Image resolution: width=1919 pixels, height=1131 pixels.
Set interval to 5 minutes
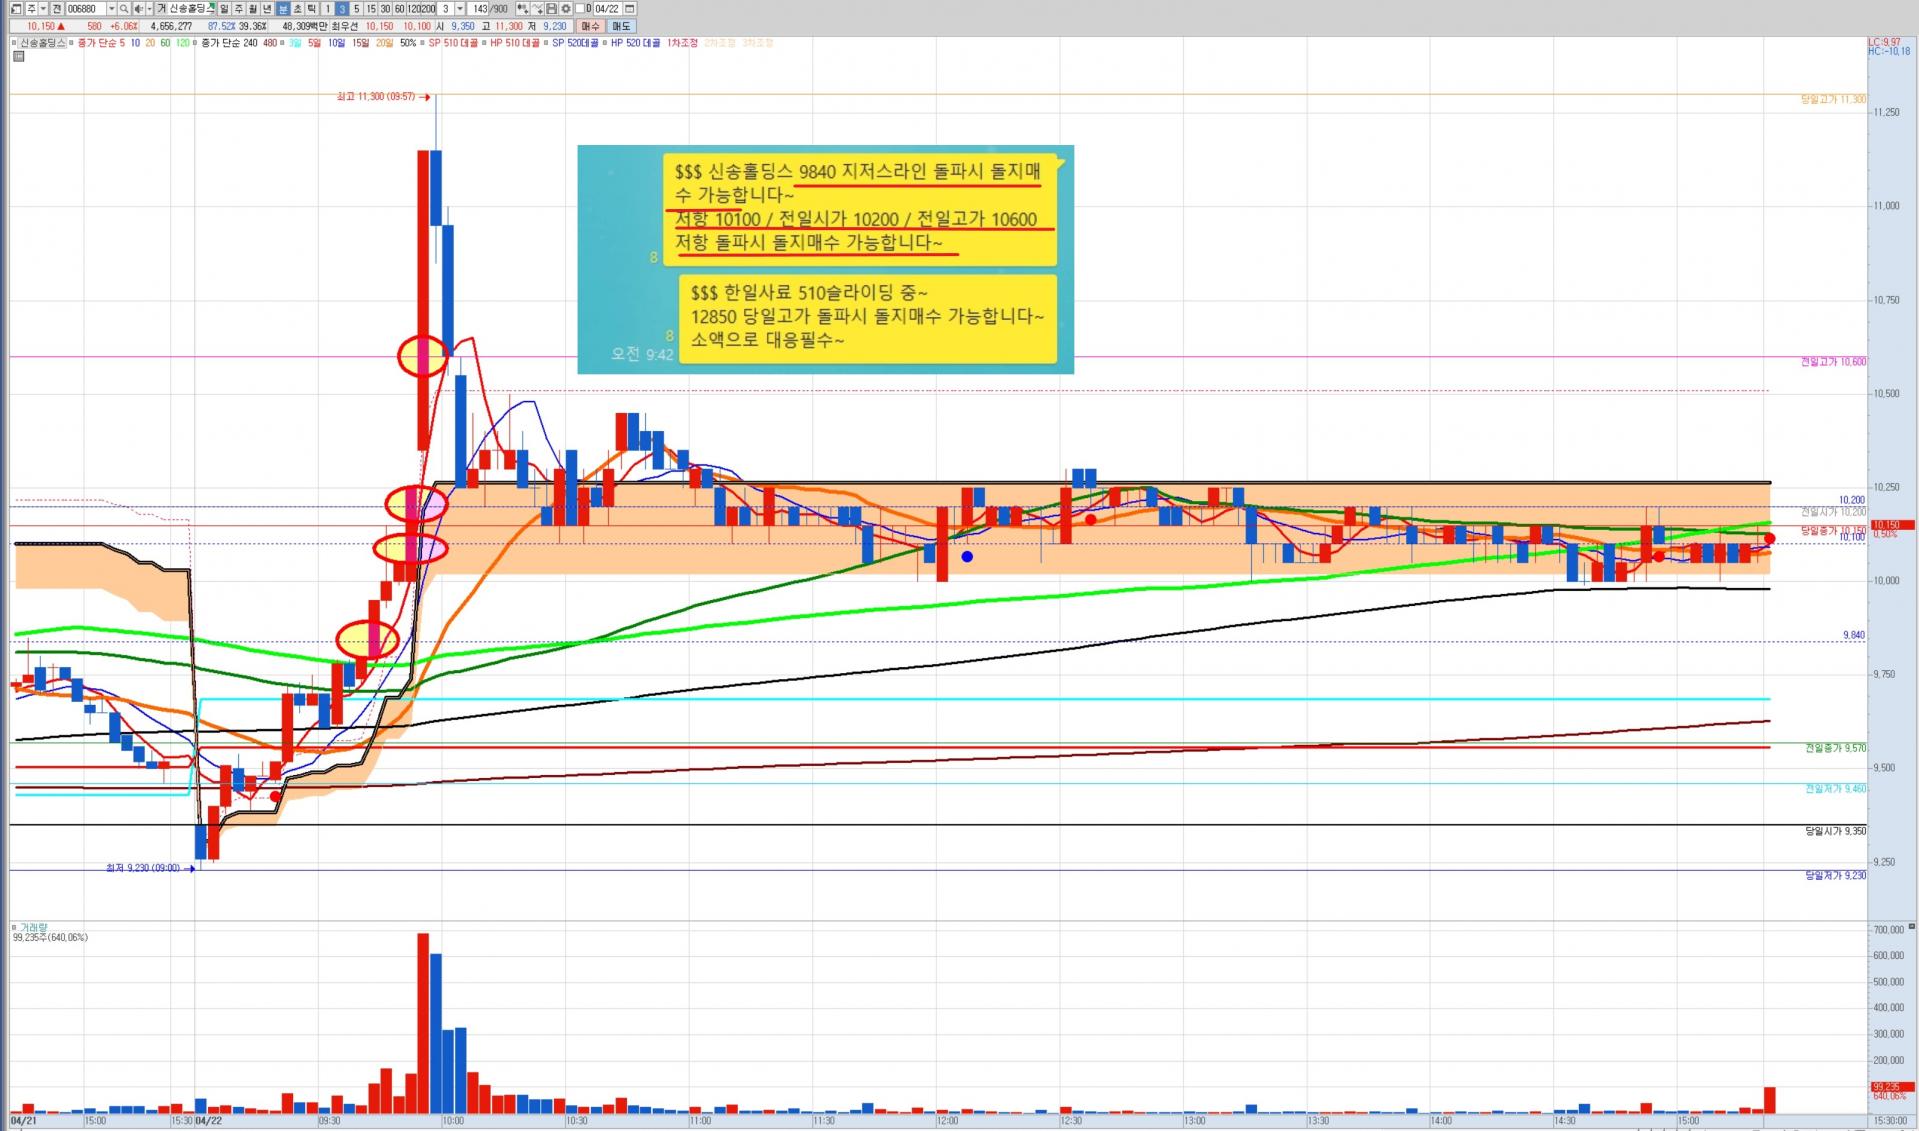click(x=356, y=9)
